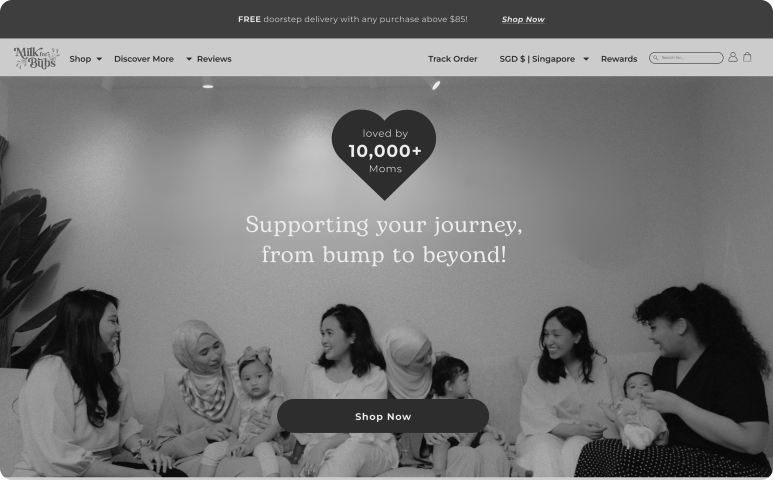Image resolution: width=773 pixels, height=480 pixels.
Task: Click the Shop Now link in top banner
Action: (523, 19)
